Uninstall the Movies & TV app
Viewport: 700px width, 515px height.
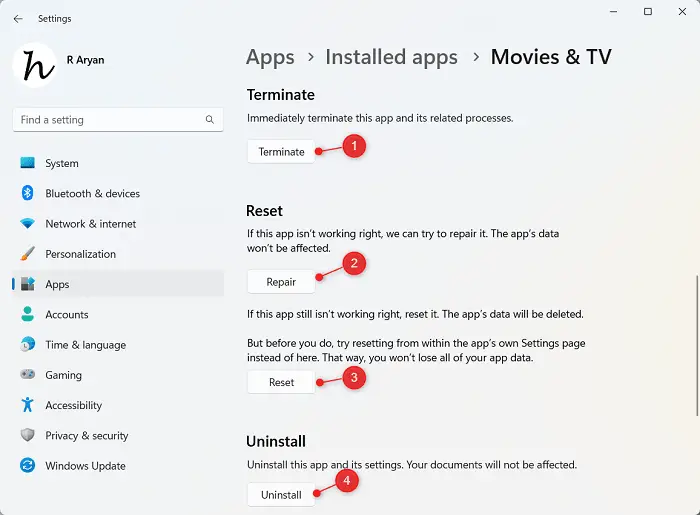281,495
